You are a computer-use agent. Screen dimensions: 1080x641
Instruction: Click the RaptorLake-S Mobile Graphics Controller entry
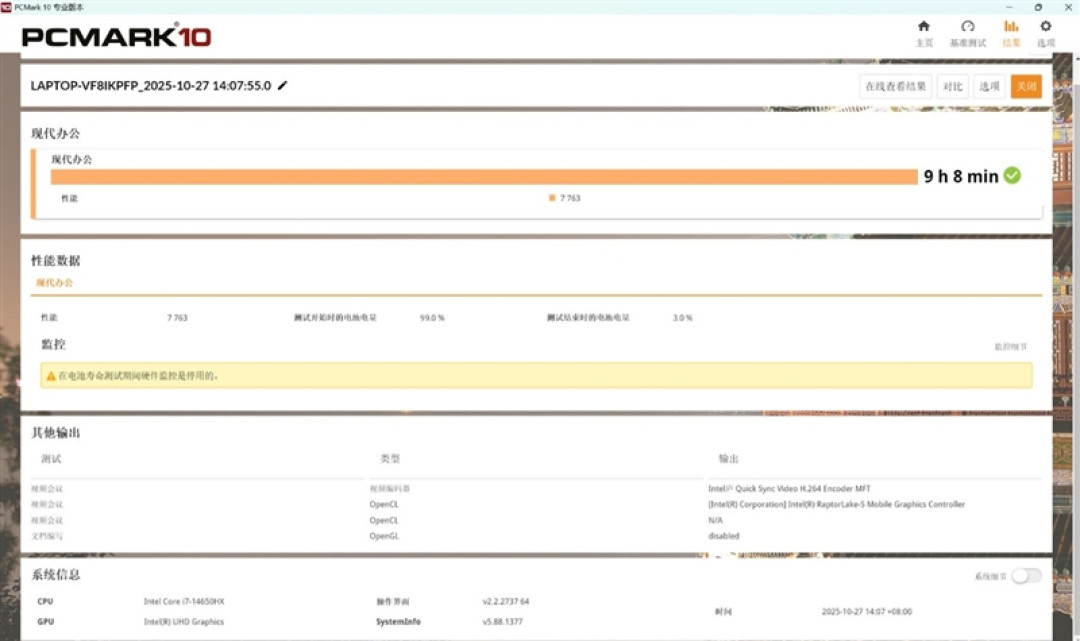(x=836, y=504)
